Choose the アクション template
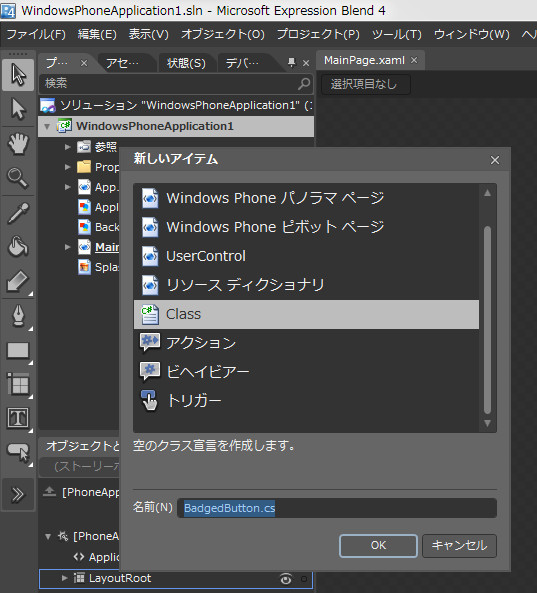537x593 pixels. tap(306, 343)
